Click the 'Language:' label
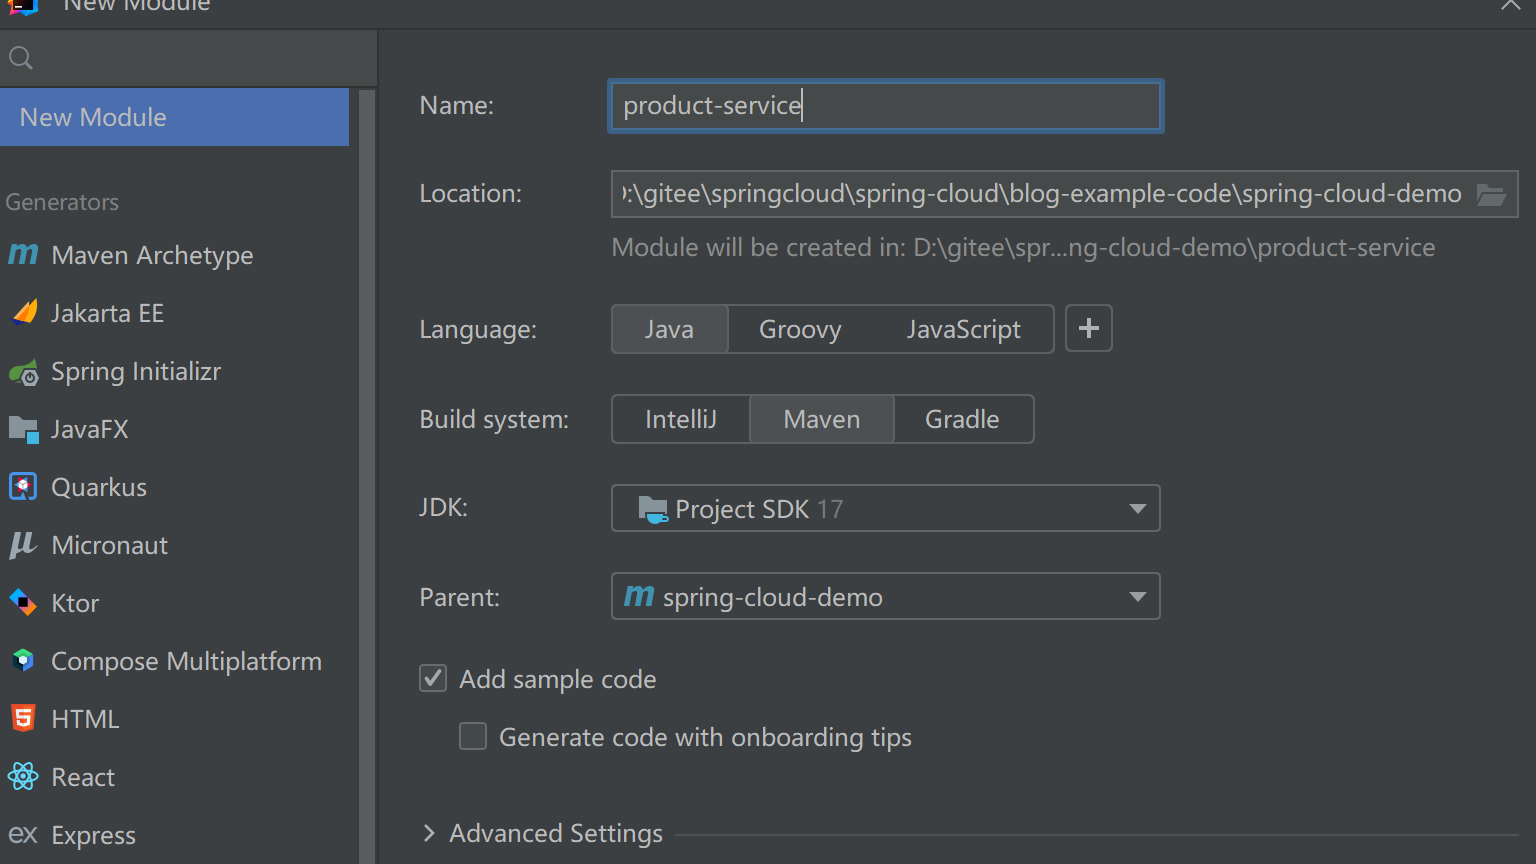Screen dimensions: 1536x864 coord(478,329)
